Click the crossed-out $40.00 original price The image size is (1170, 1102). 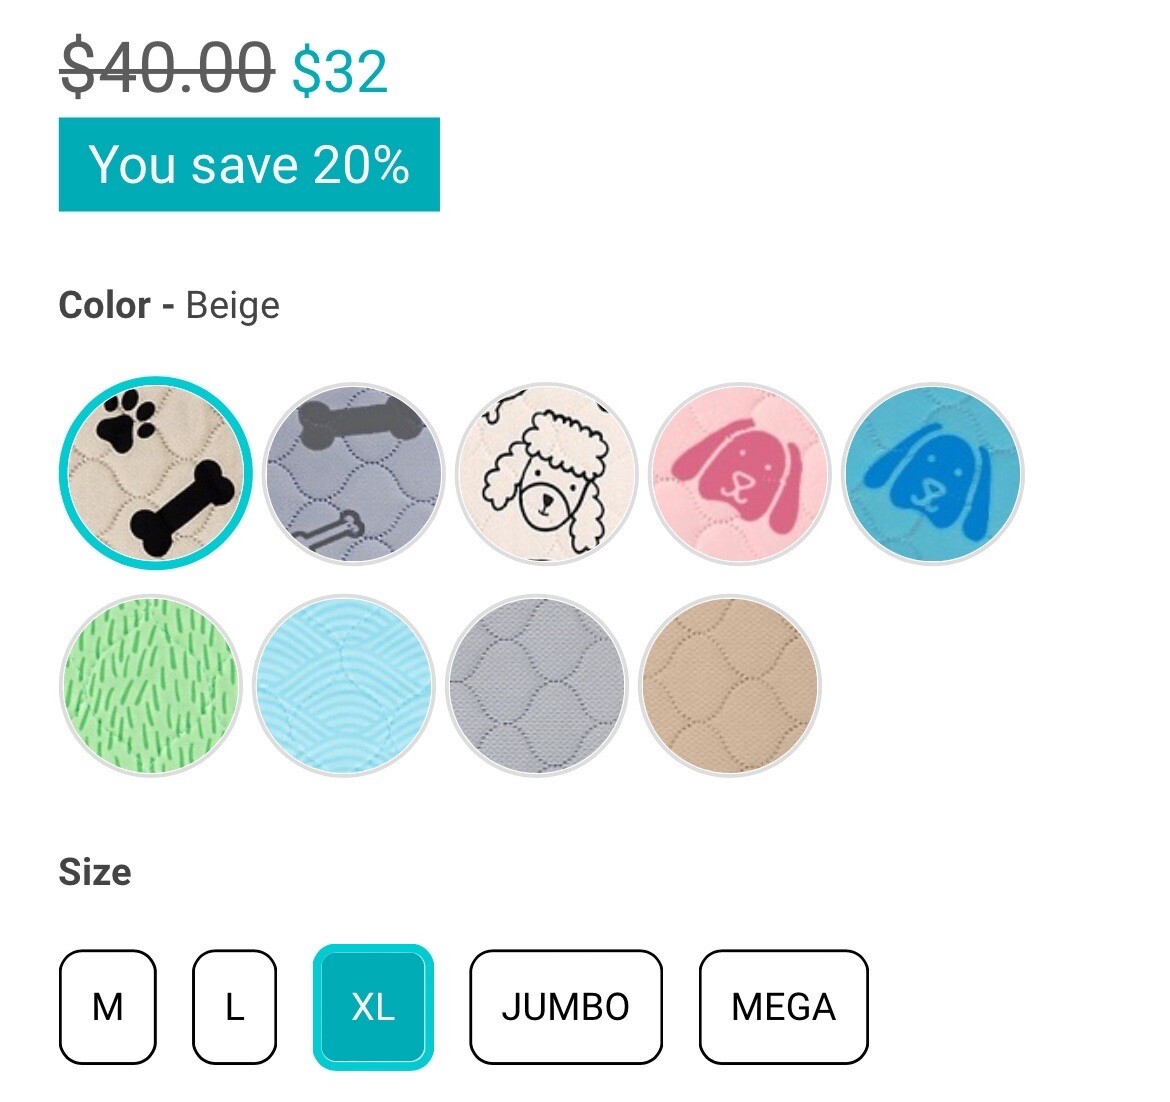point(167,69)
